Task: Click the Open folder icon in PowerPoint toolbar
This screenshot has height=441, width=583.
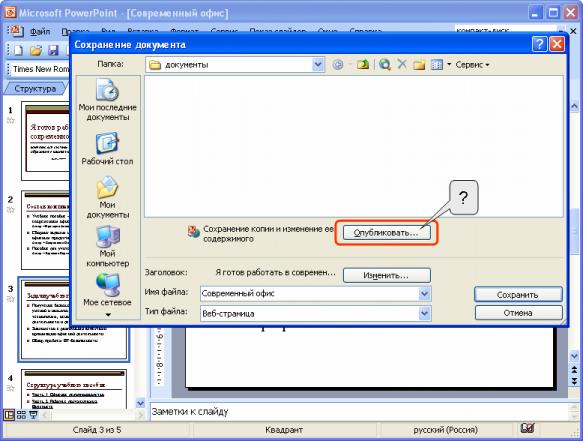Action: (36, 50)
